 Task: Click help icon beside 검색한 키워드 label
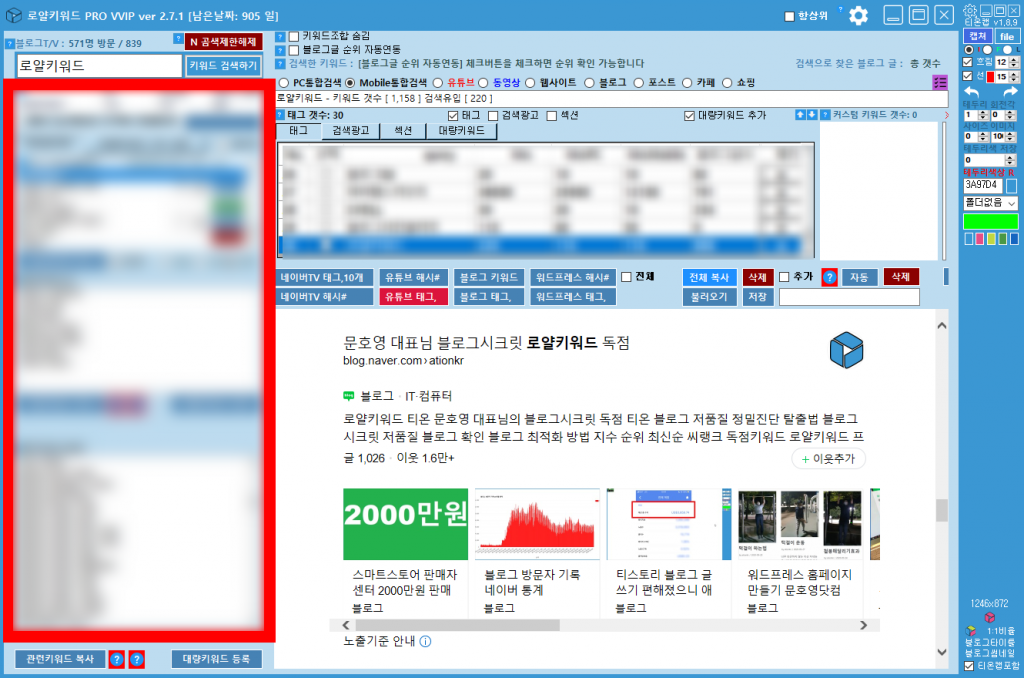tap(280, 63)
